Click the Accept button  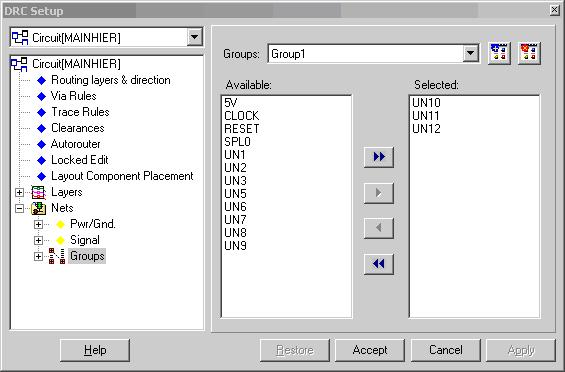pyautogui.click(x=370, y=350)
